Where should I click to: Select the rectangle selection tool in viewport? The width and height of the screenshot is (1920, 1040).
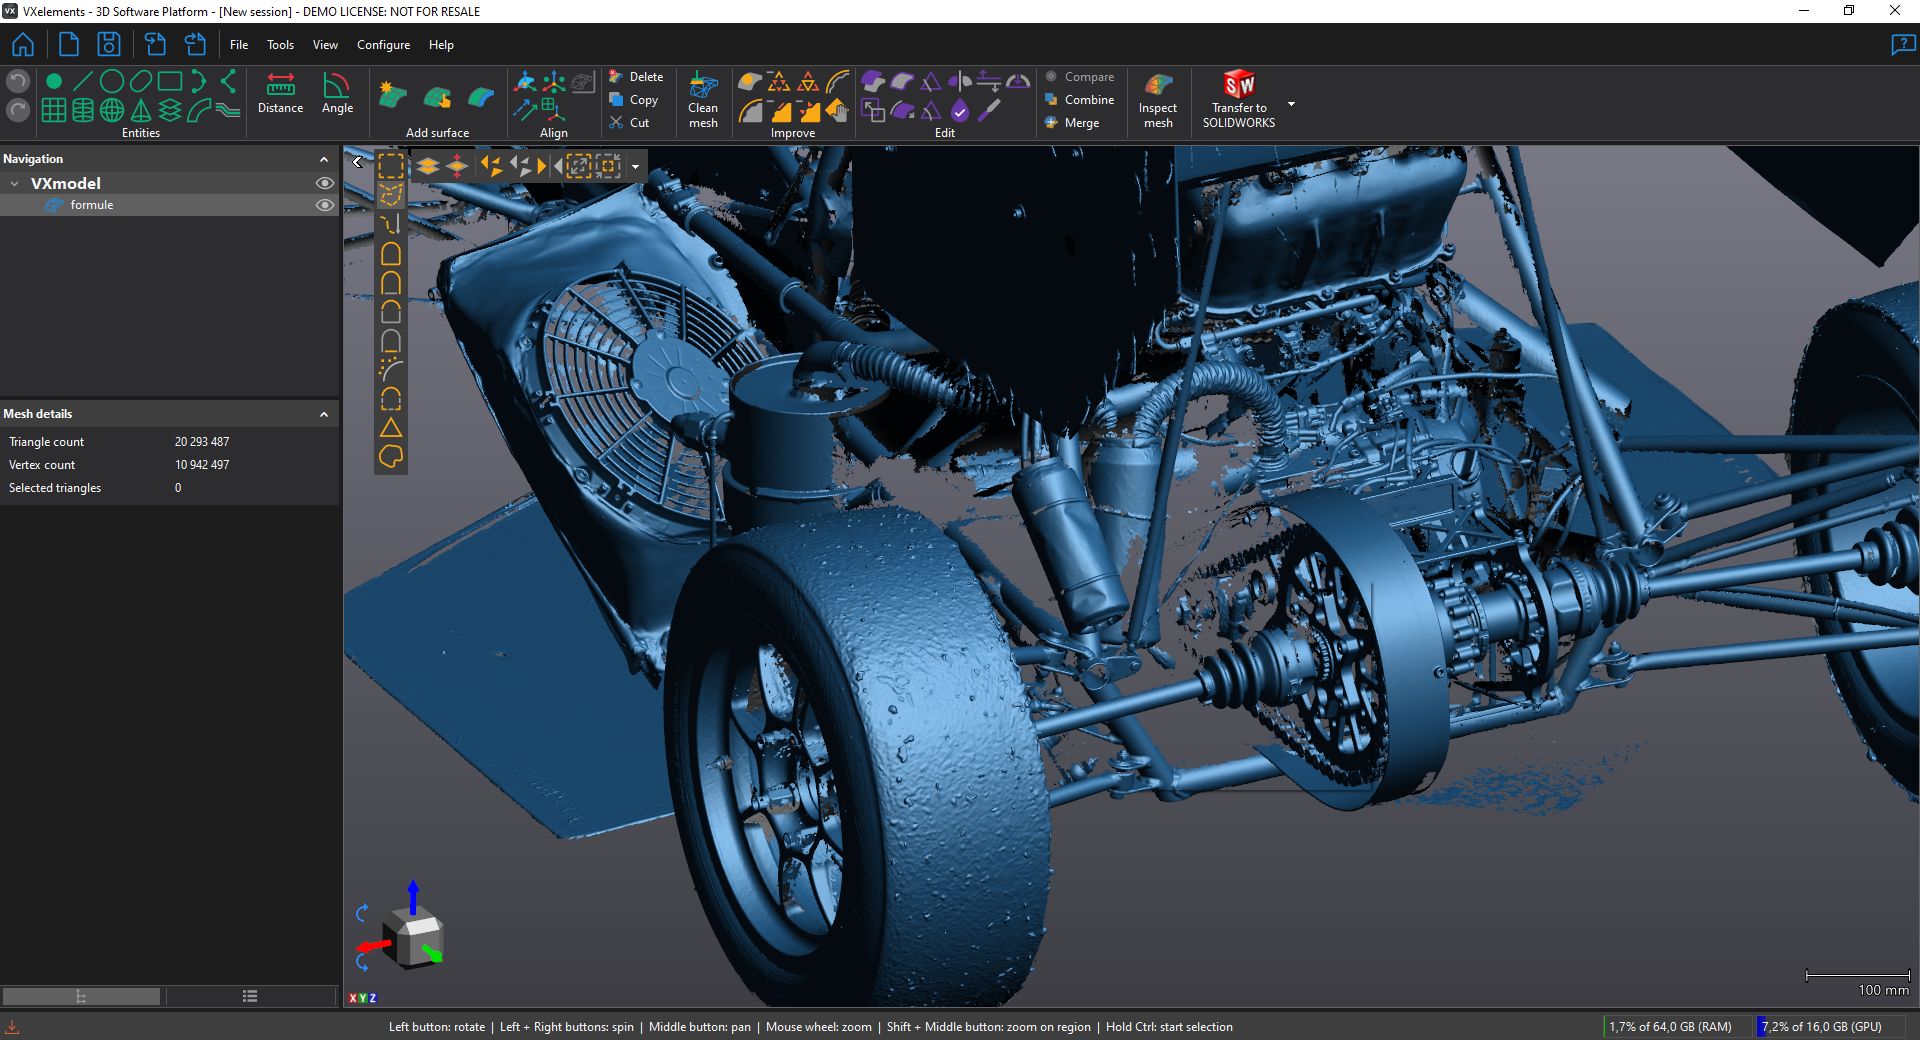pyautogui.click(x=391, y=166)
